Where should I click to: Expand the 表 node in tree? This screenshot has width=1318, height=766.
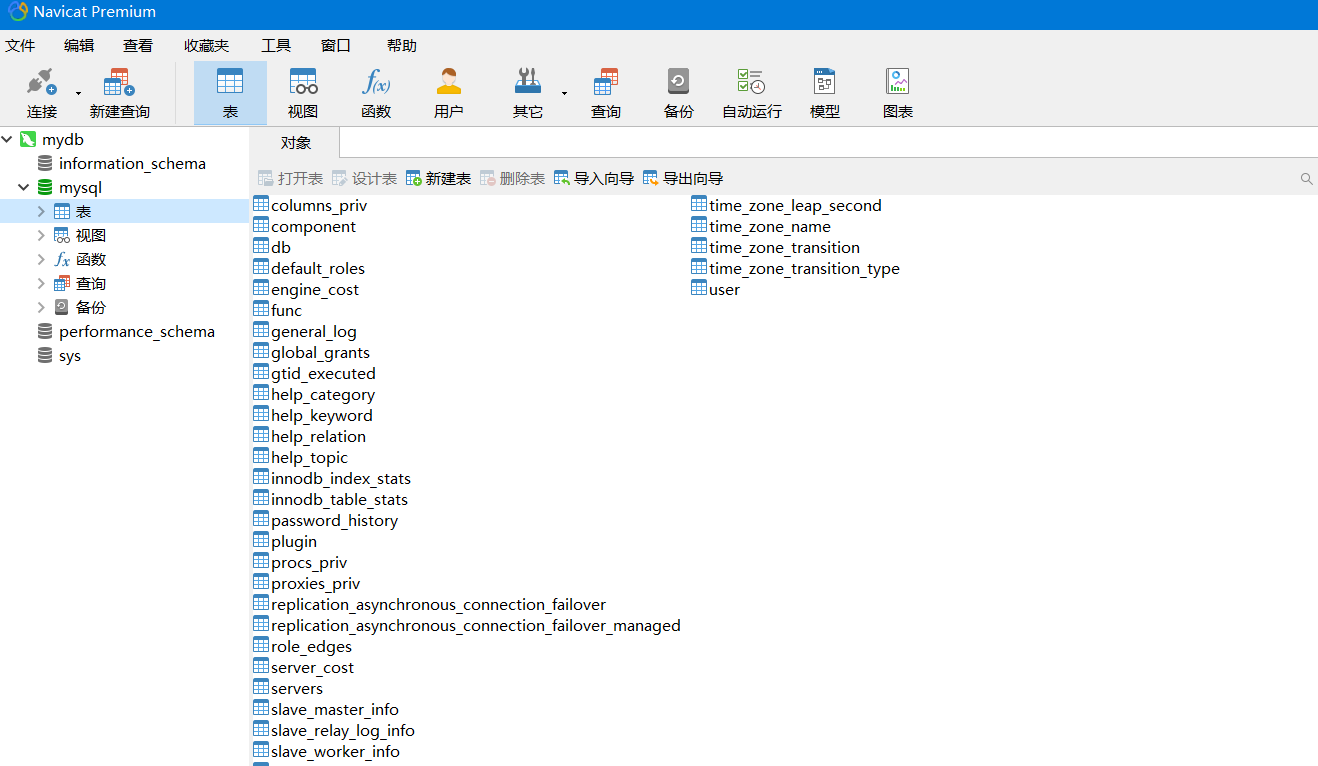click(41, 211)
